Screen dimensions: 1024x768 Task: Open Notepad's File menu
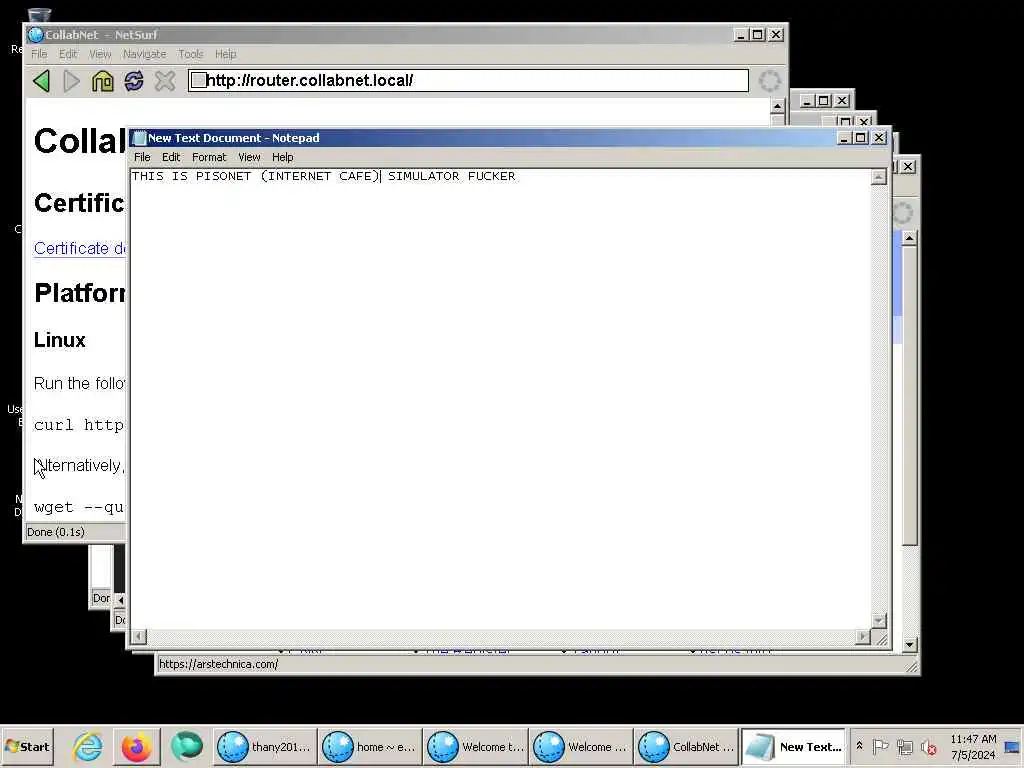click(142, 157)
